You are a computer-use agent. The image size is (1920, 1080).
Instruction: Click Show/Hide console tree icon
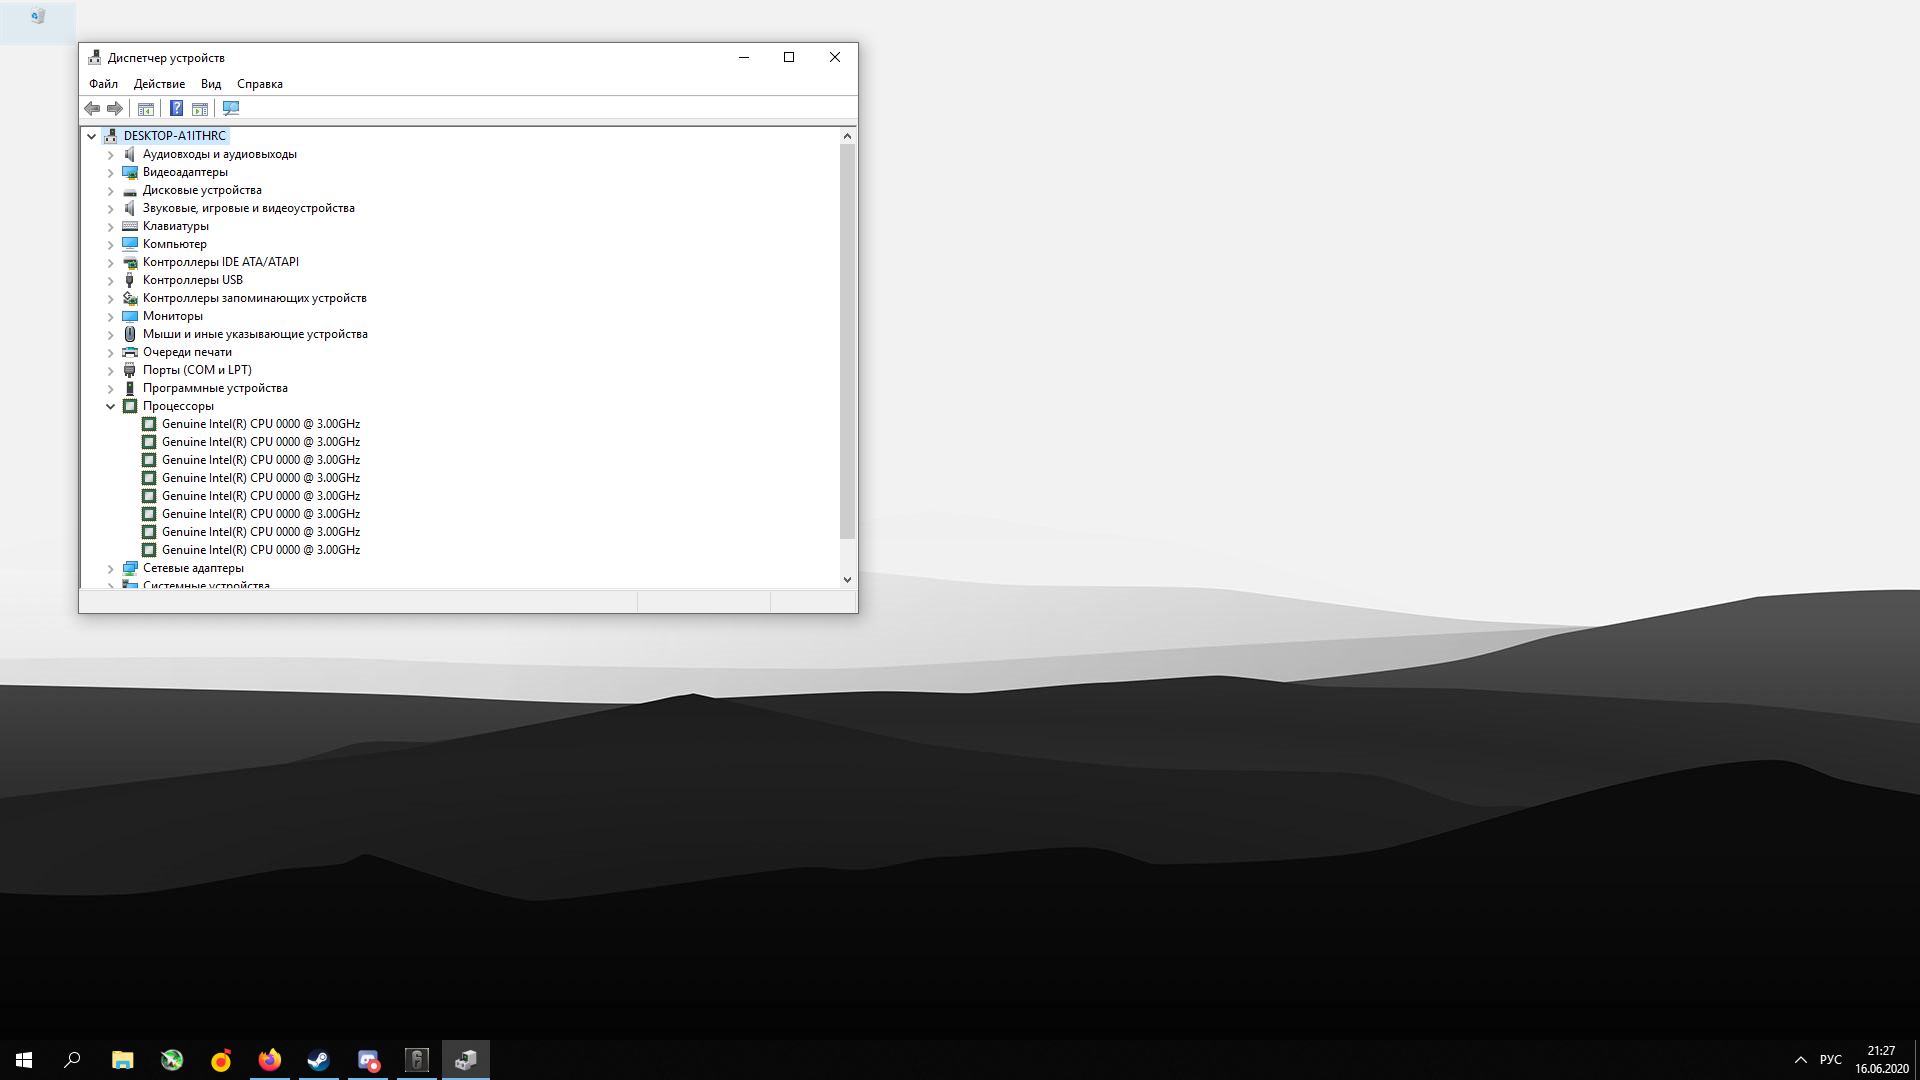pos(146,108)
